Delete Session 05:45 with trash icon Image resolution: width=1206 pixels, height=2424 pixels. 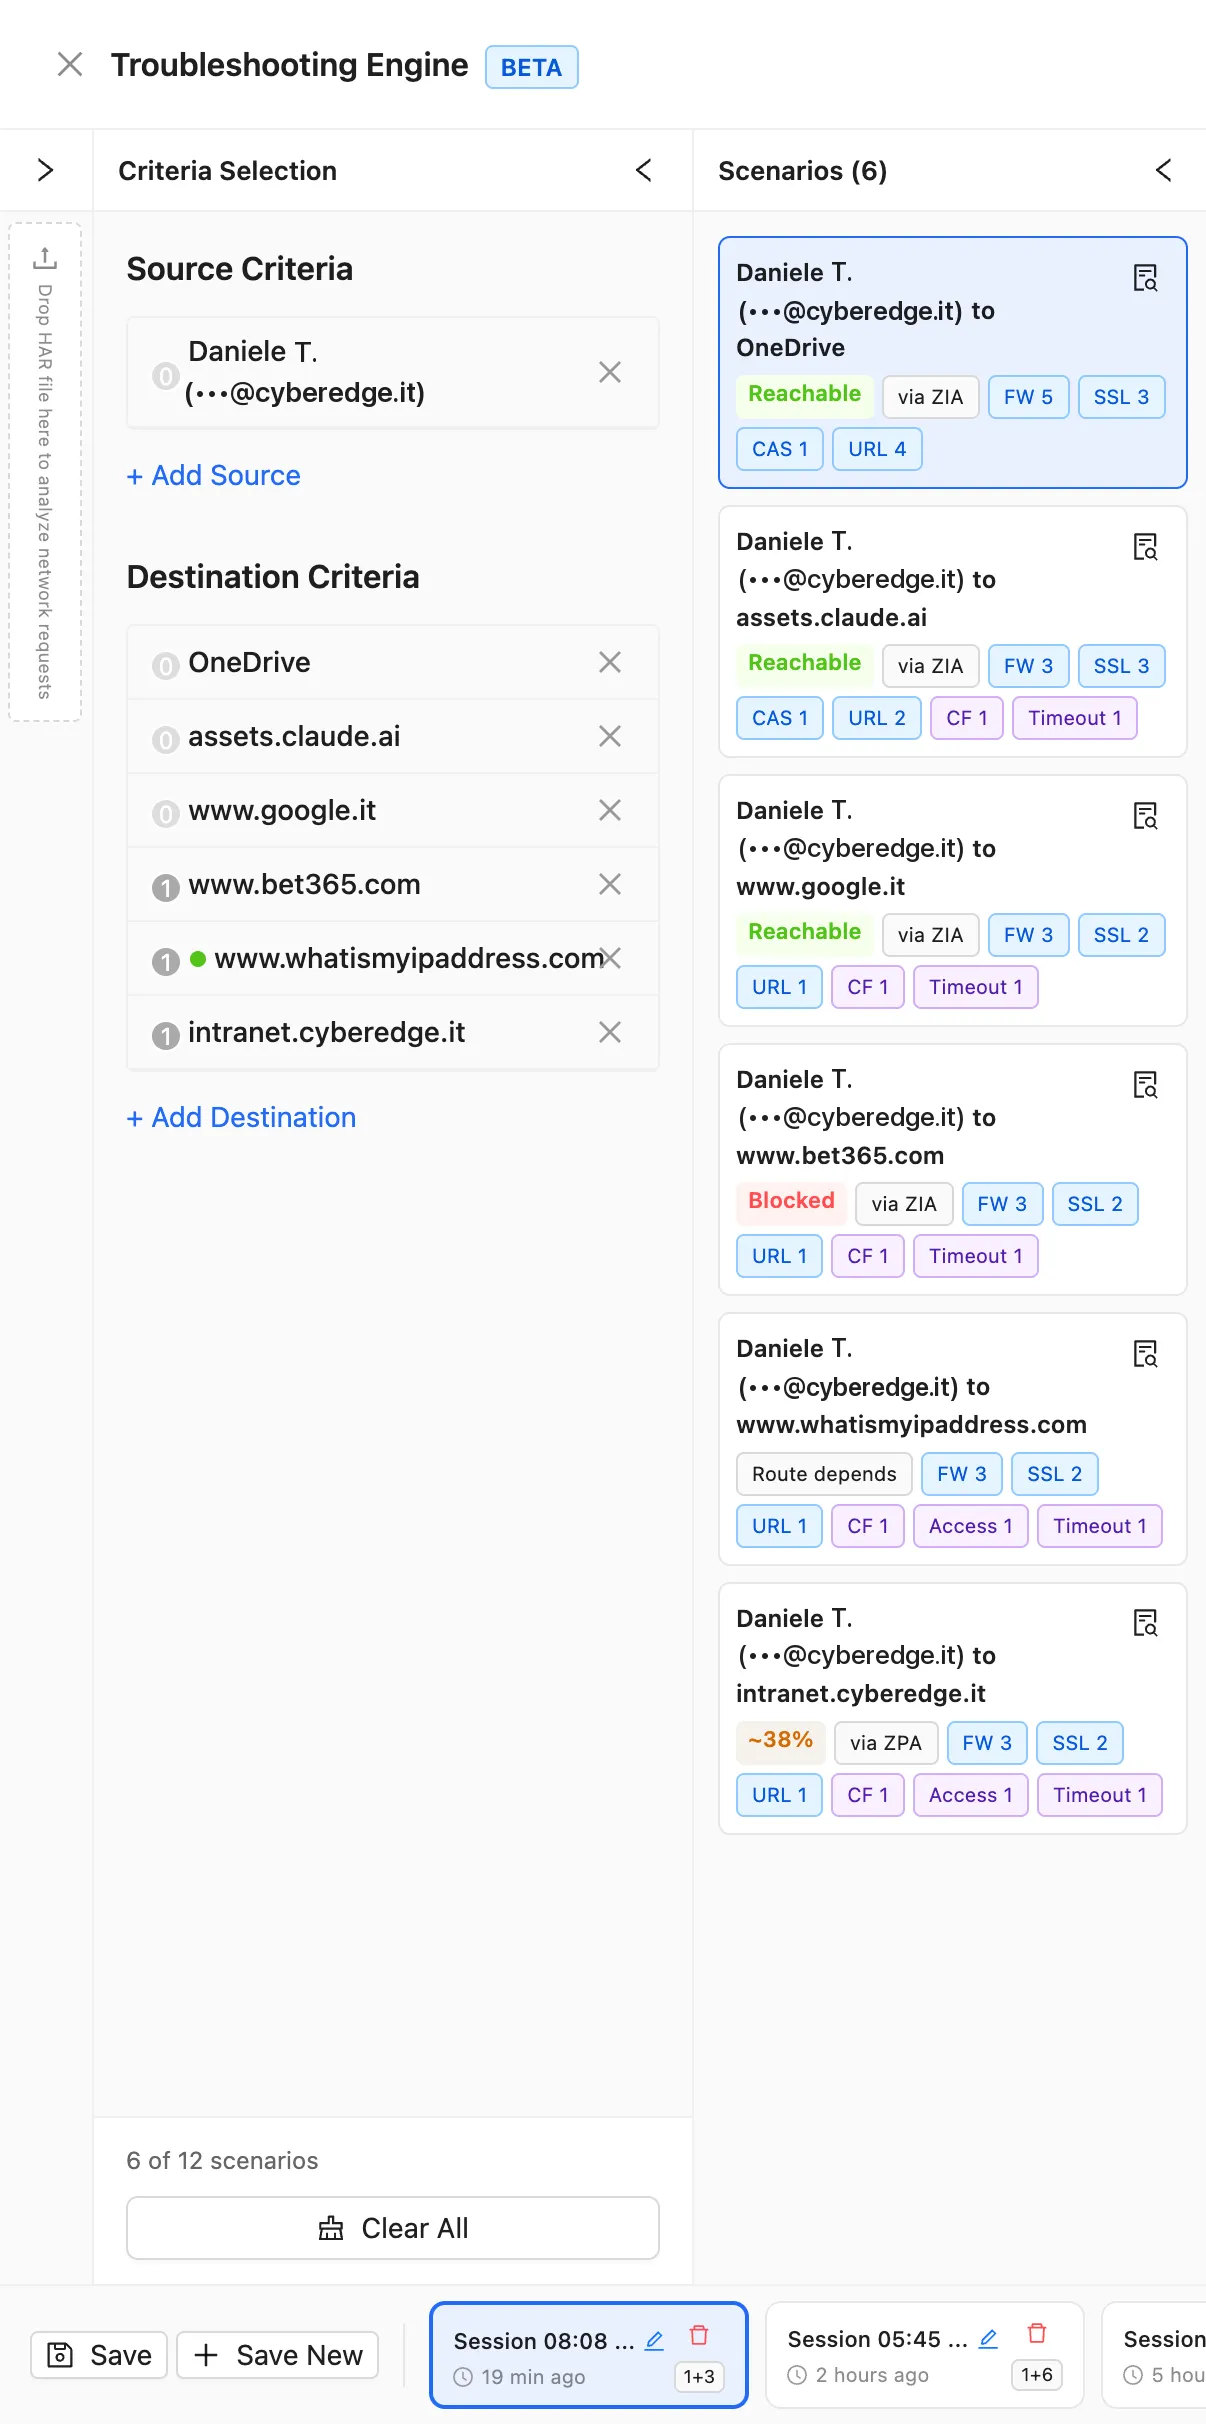[1037, 2333]
